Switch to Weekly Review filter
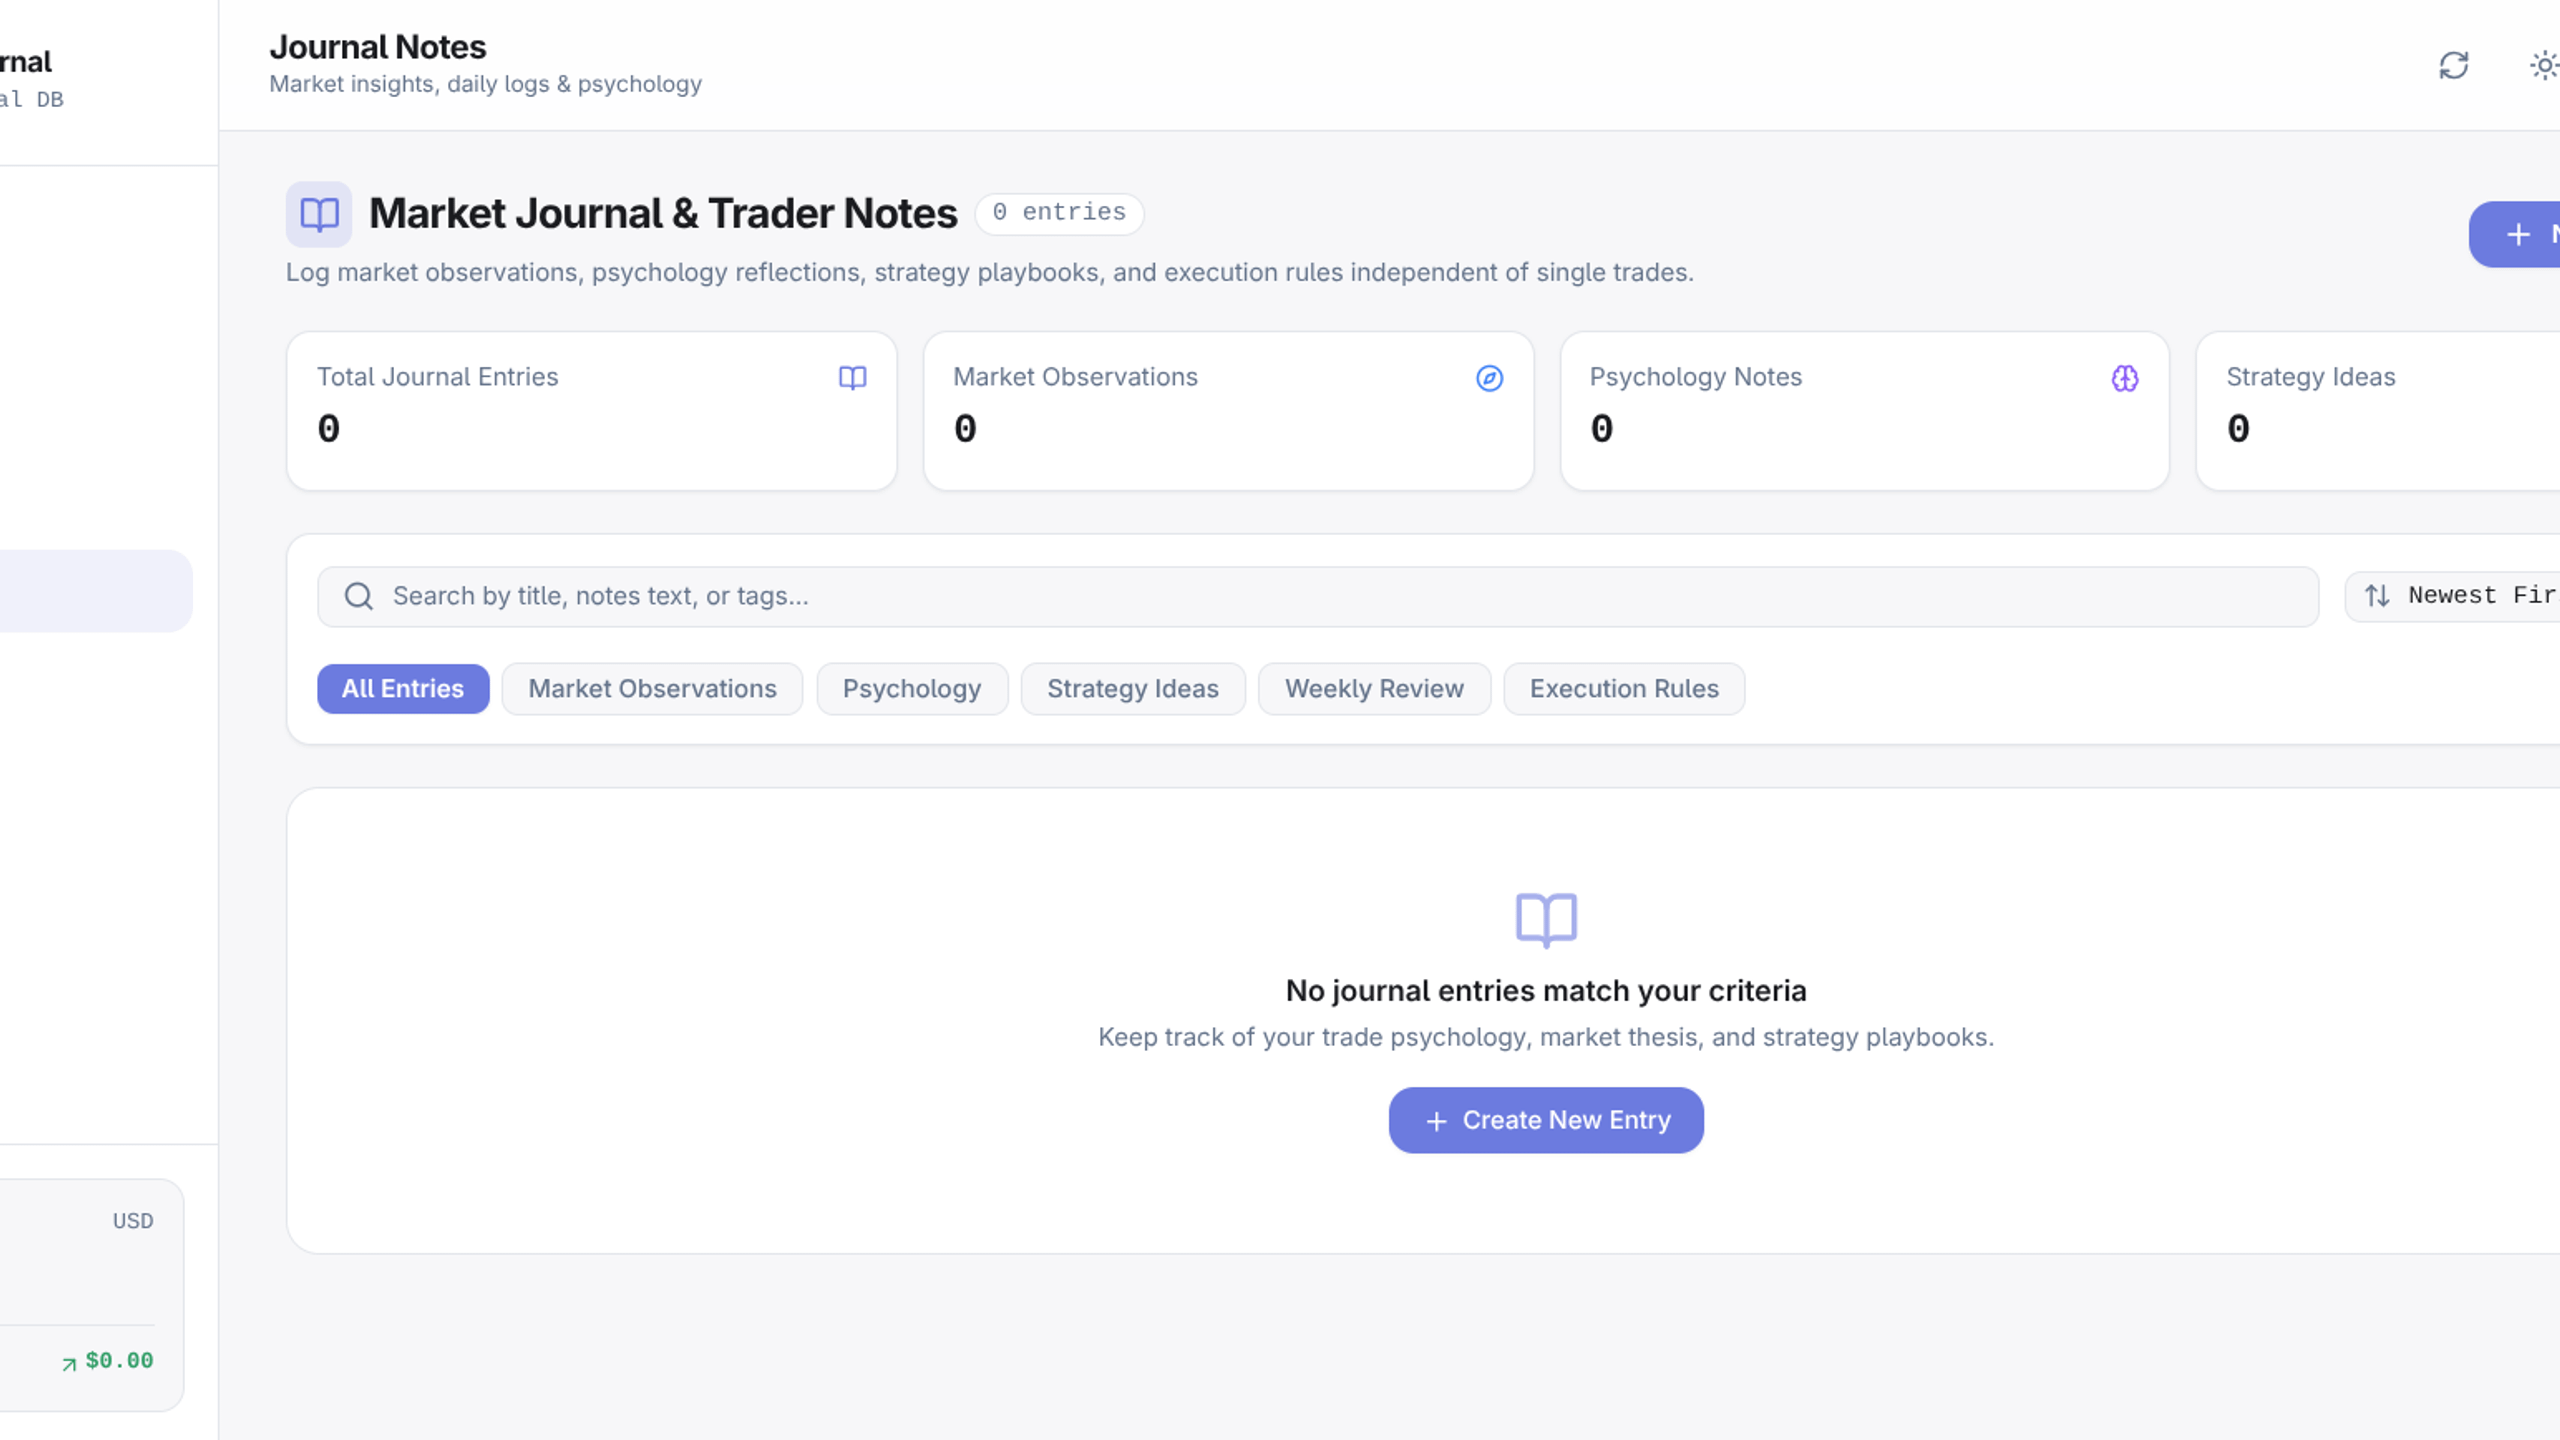2560x1440 pixels. (x=1374, y=689)
